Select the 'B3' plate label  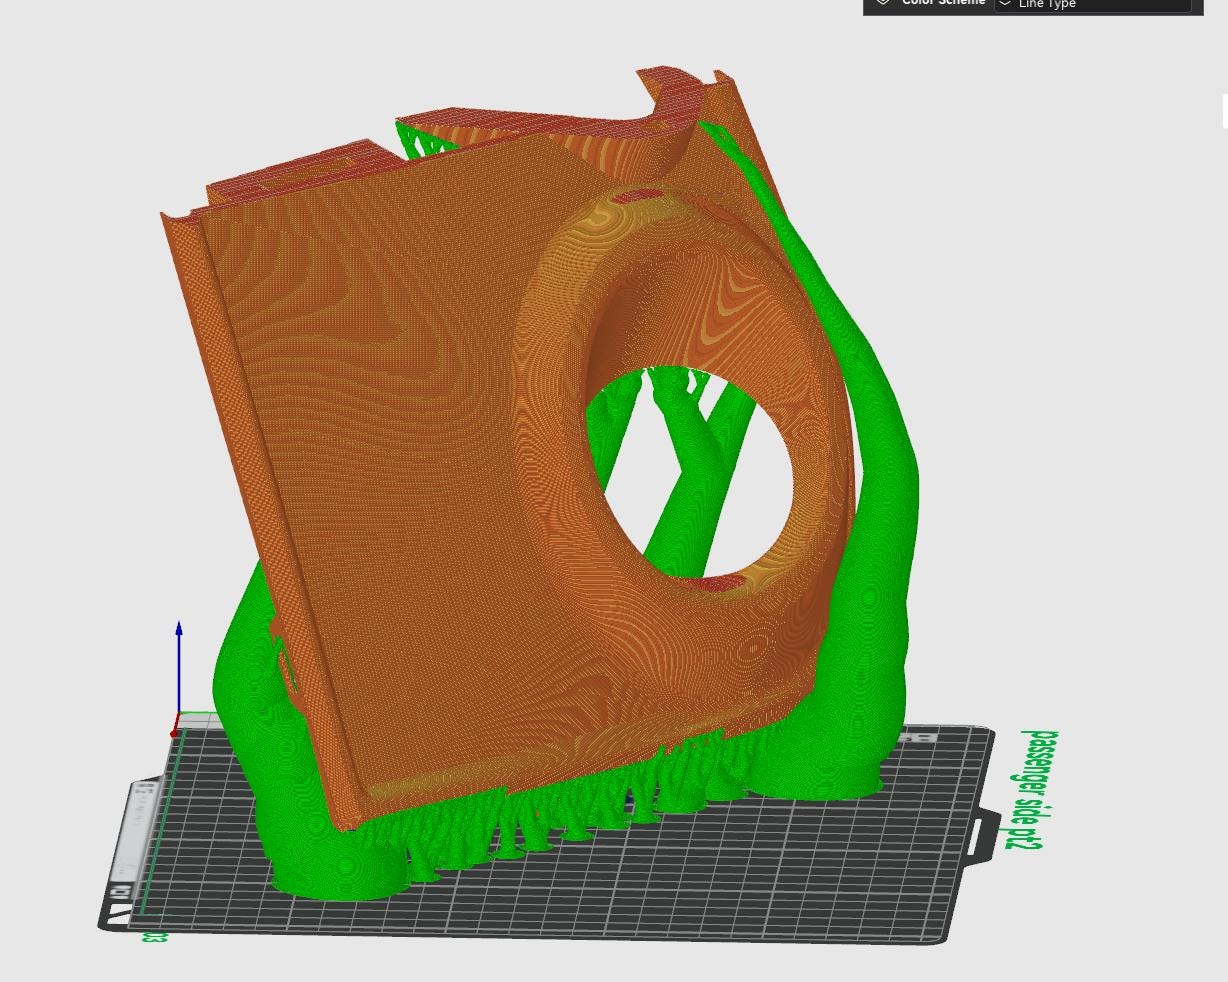153,937
